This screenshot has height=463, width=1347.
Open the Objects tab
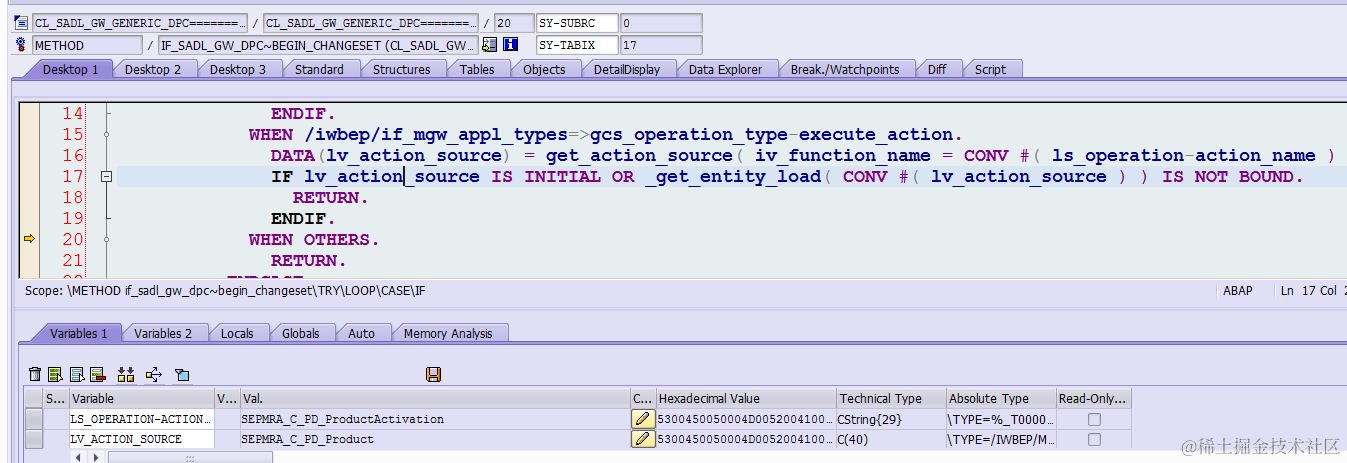click(544, 69)
